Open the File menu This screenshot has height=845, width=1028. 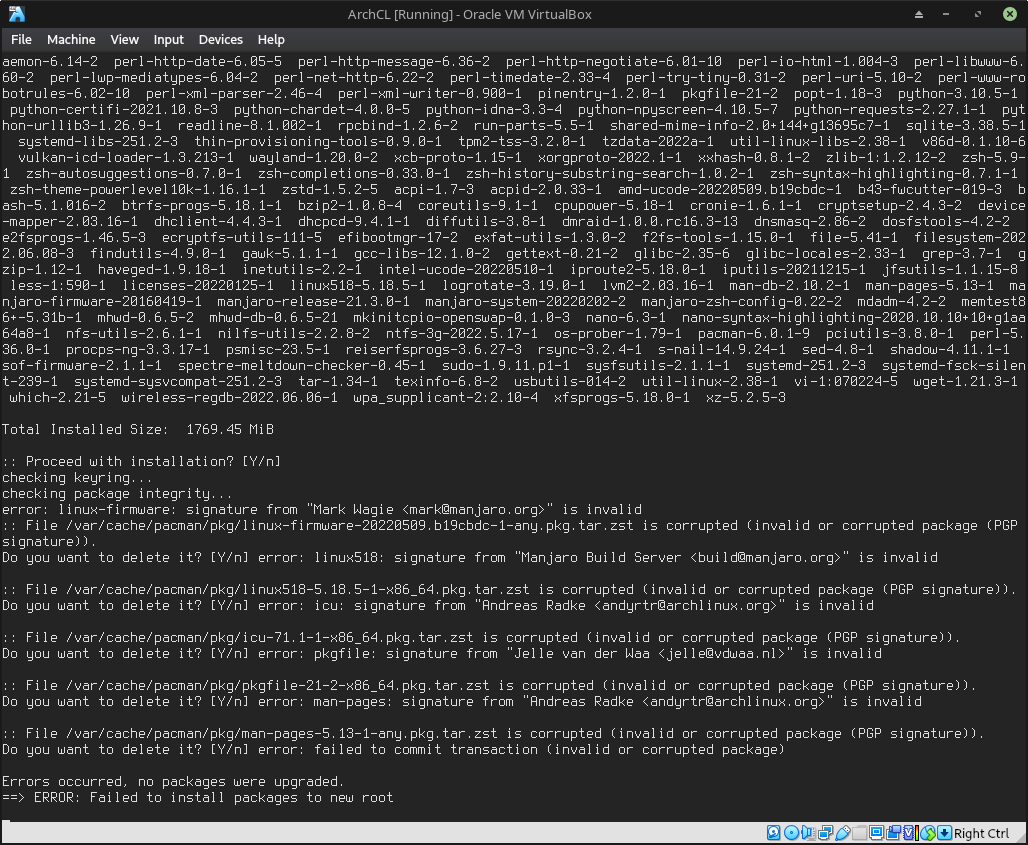point(21,39)
